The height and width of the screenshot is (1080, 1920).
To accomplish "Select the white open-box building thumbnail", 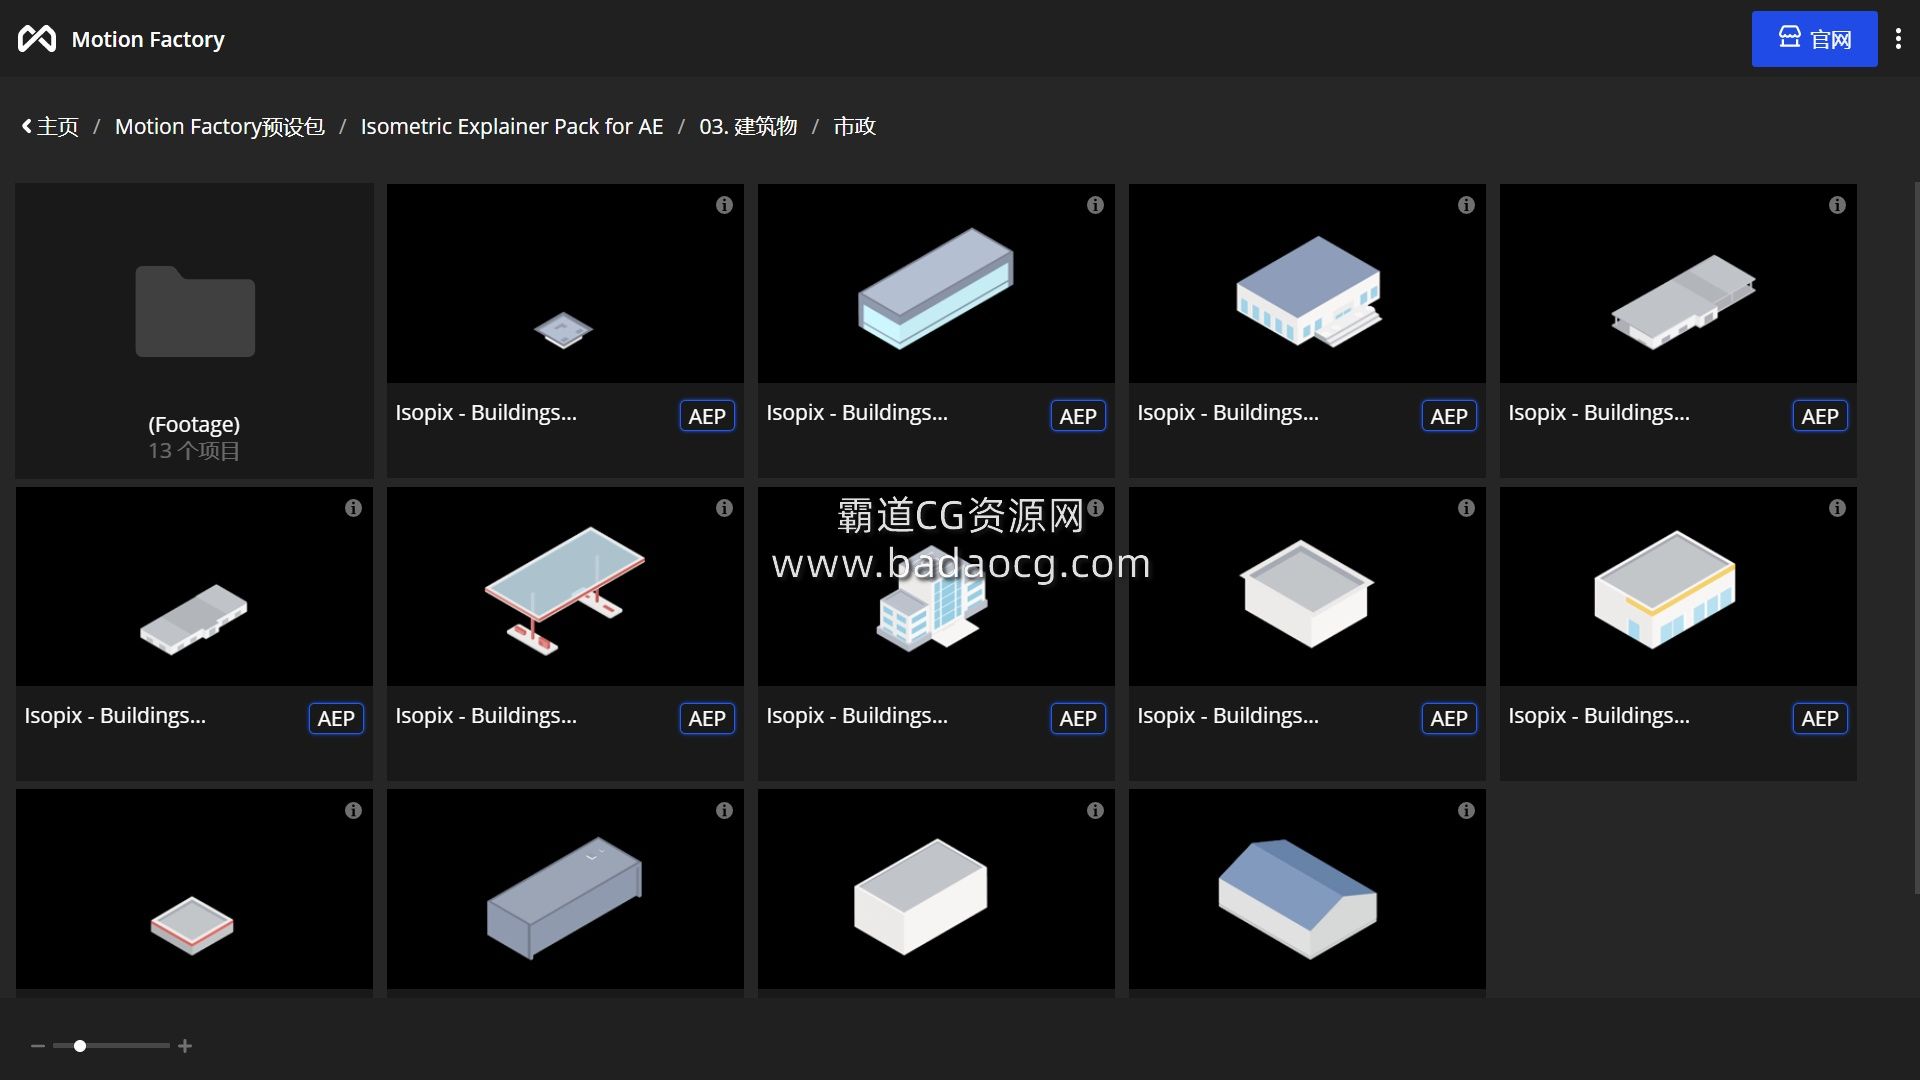I will [x=1307, y=587].
